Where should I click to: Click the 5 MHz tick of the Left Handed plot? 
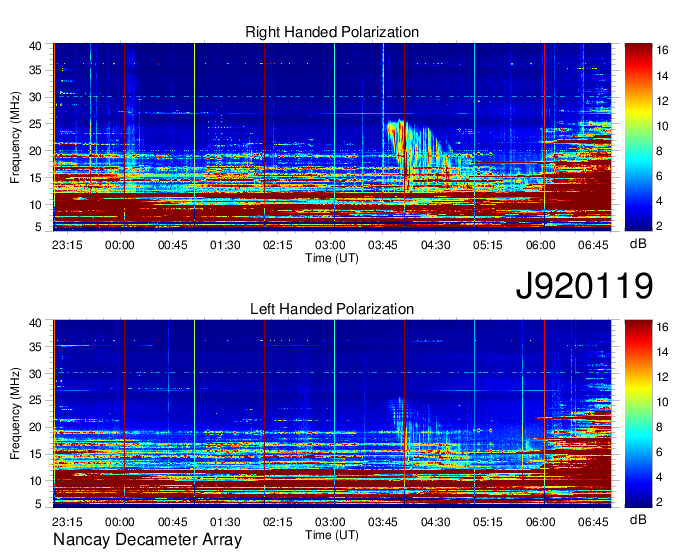(38, 503)
